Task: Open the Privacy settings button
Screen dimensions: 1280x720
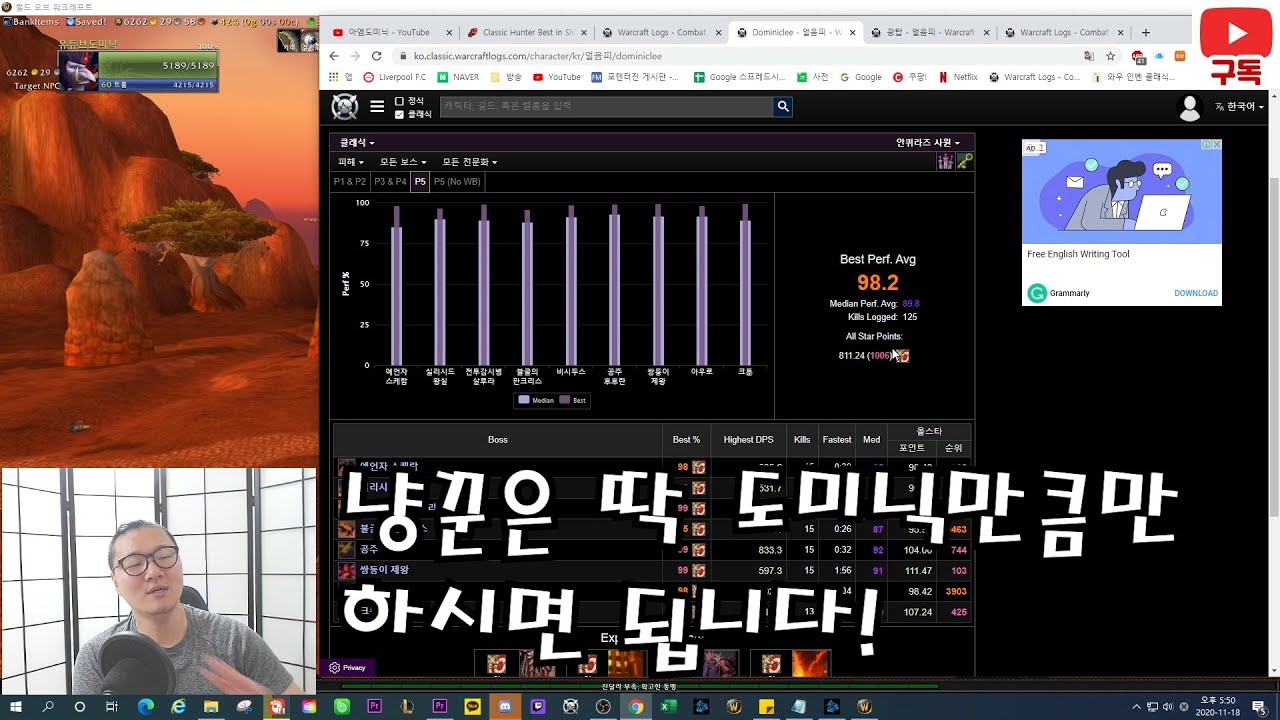Action: (x=348, y=667)
